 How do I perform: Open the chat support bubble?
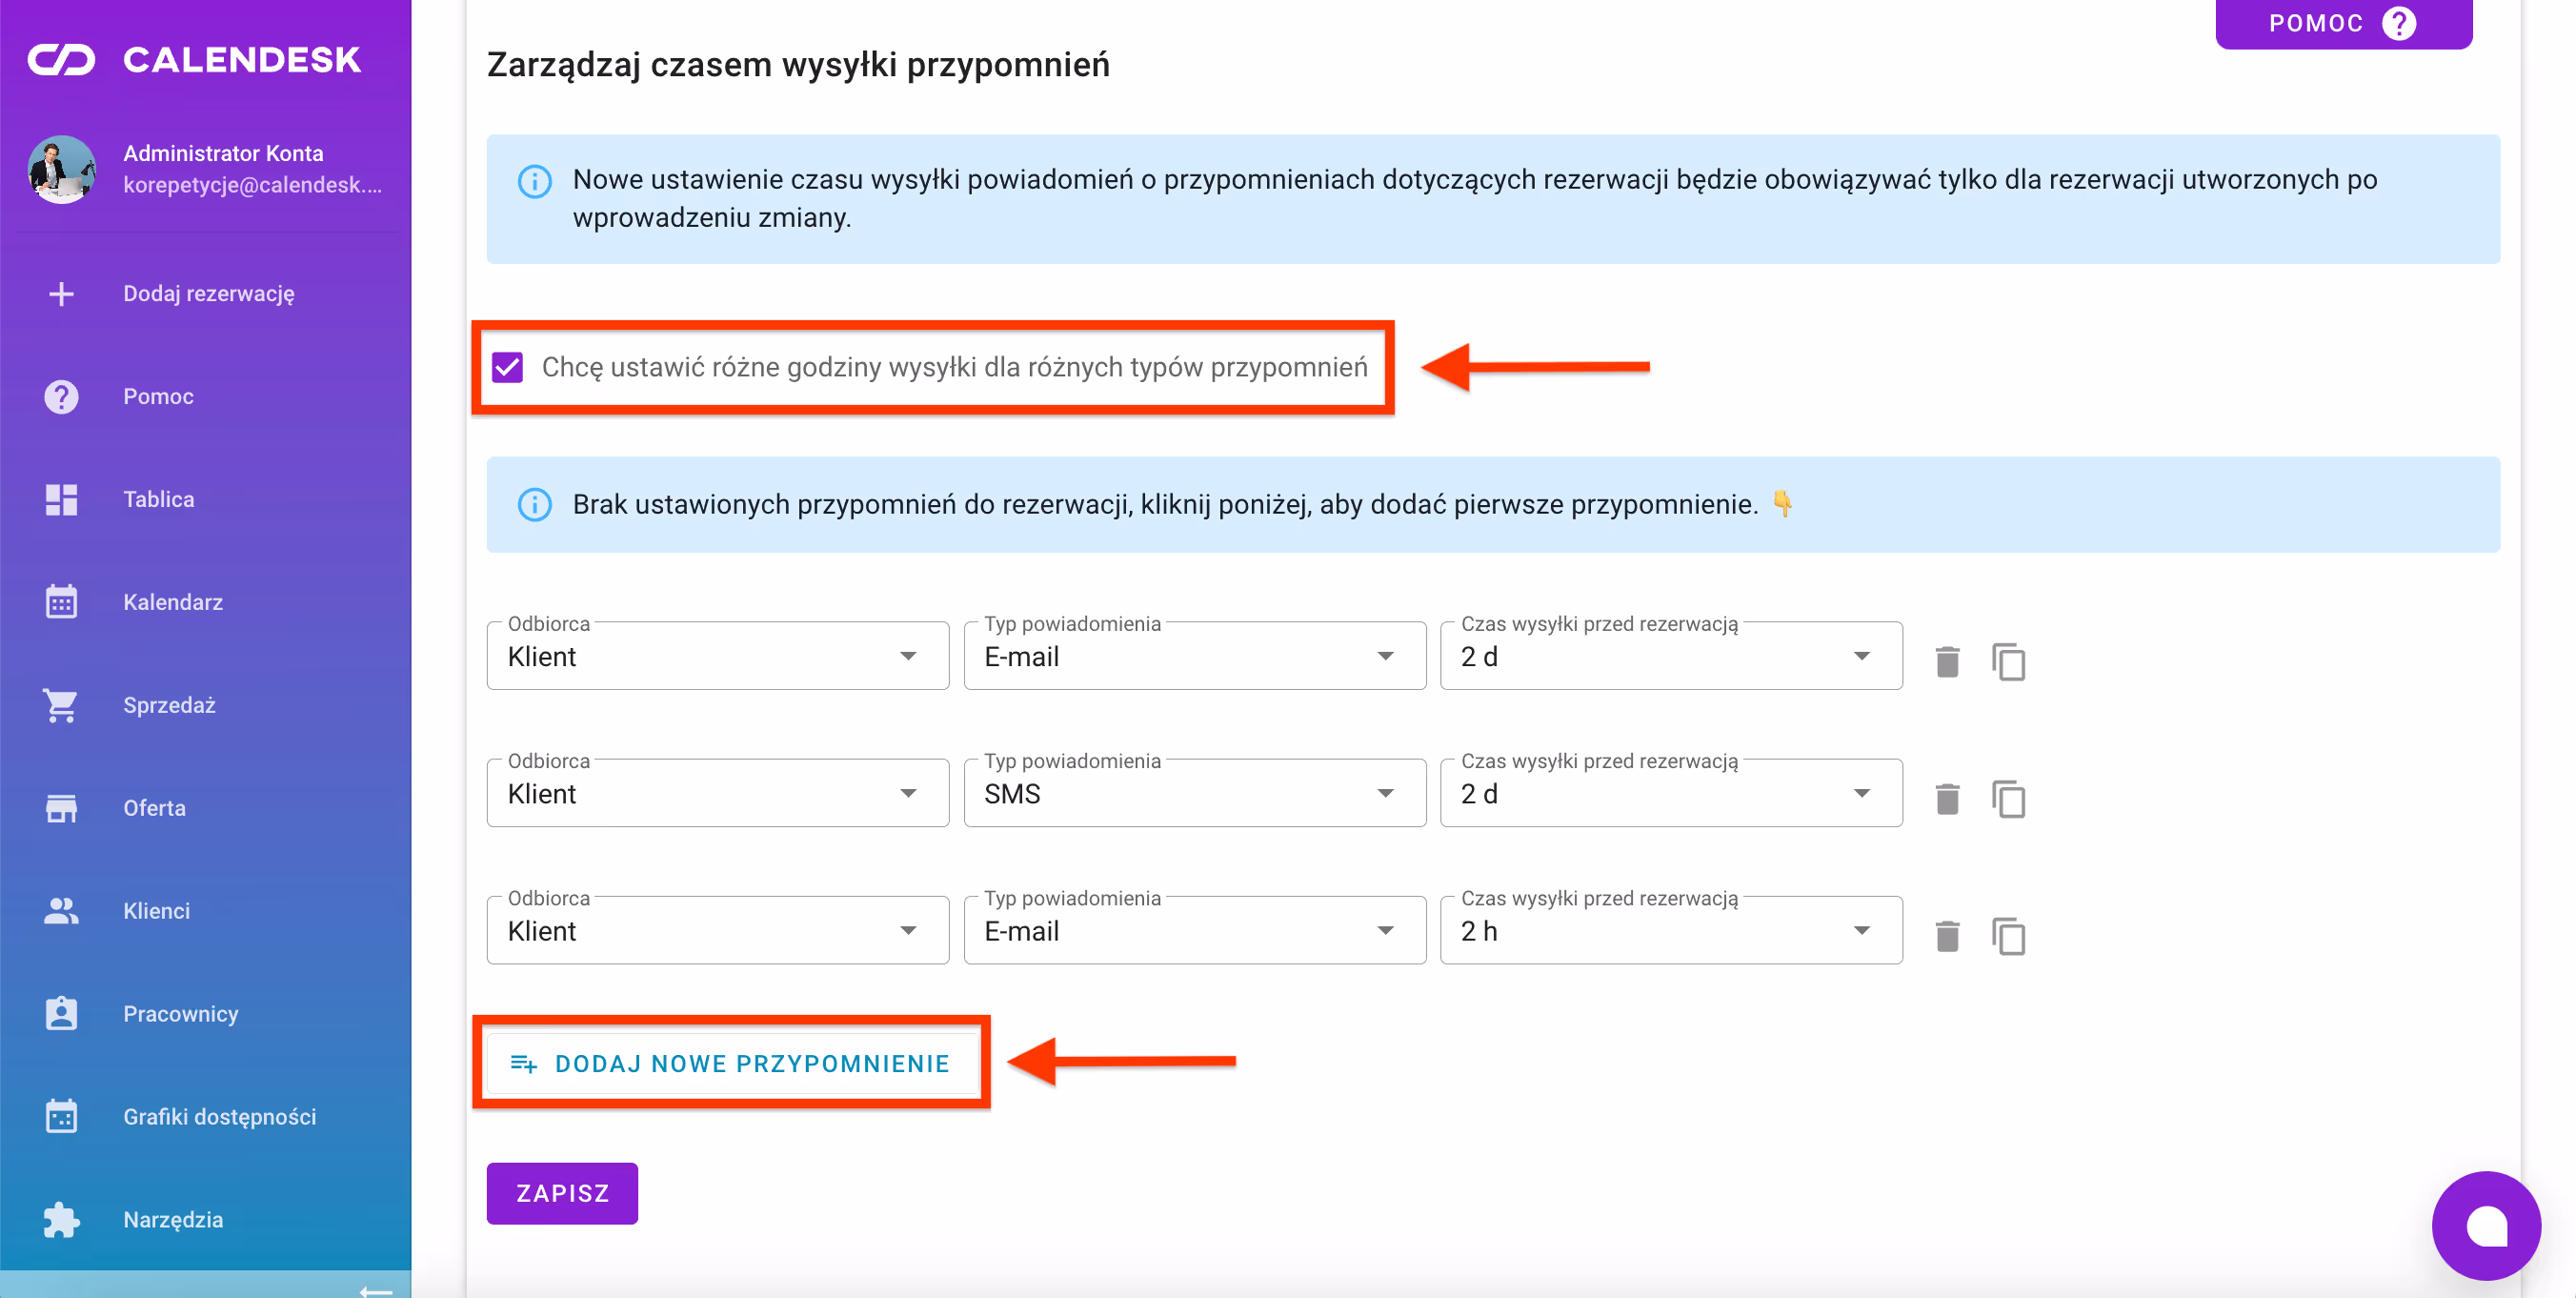point(2485,1225)
